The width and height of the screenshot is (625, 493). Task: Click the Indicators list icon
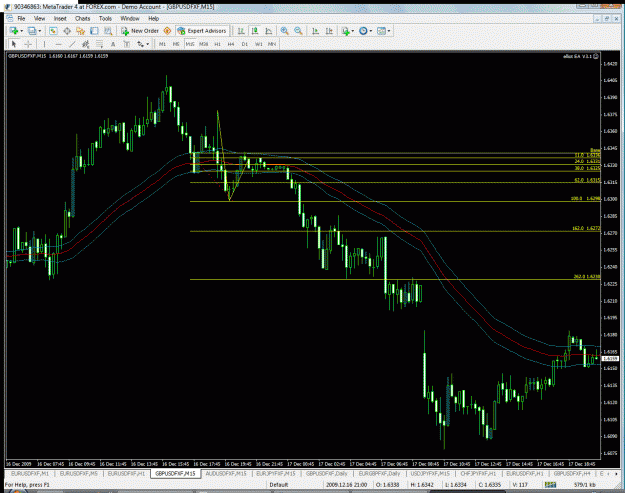point(345,31)
